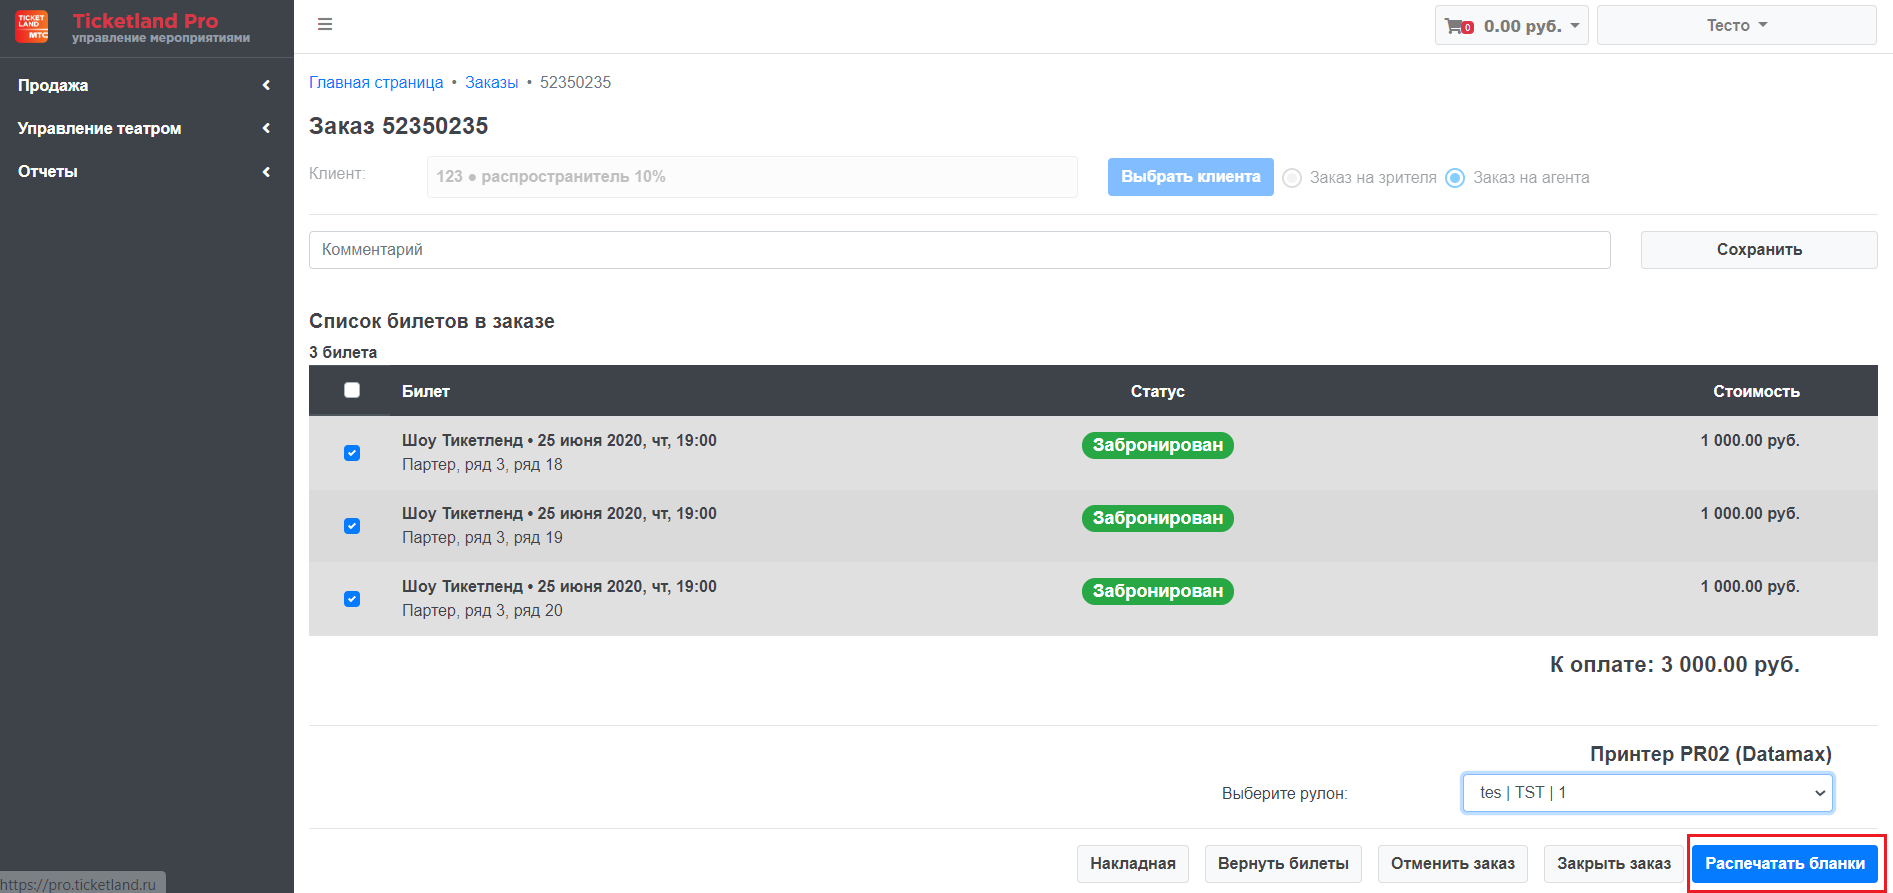Click the Распечатать бланки button
Viewport: 1893px width, 893px height.
click(1785, 864)
